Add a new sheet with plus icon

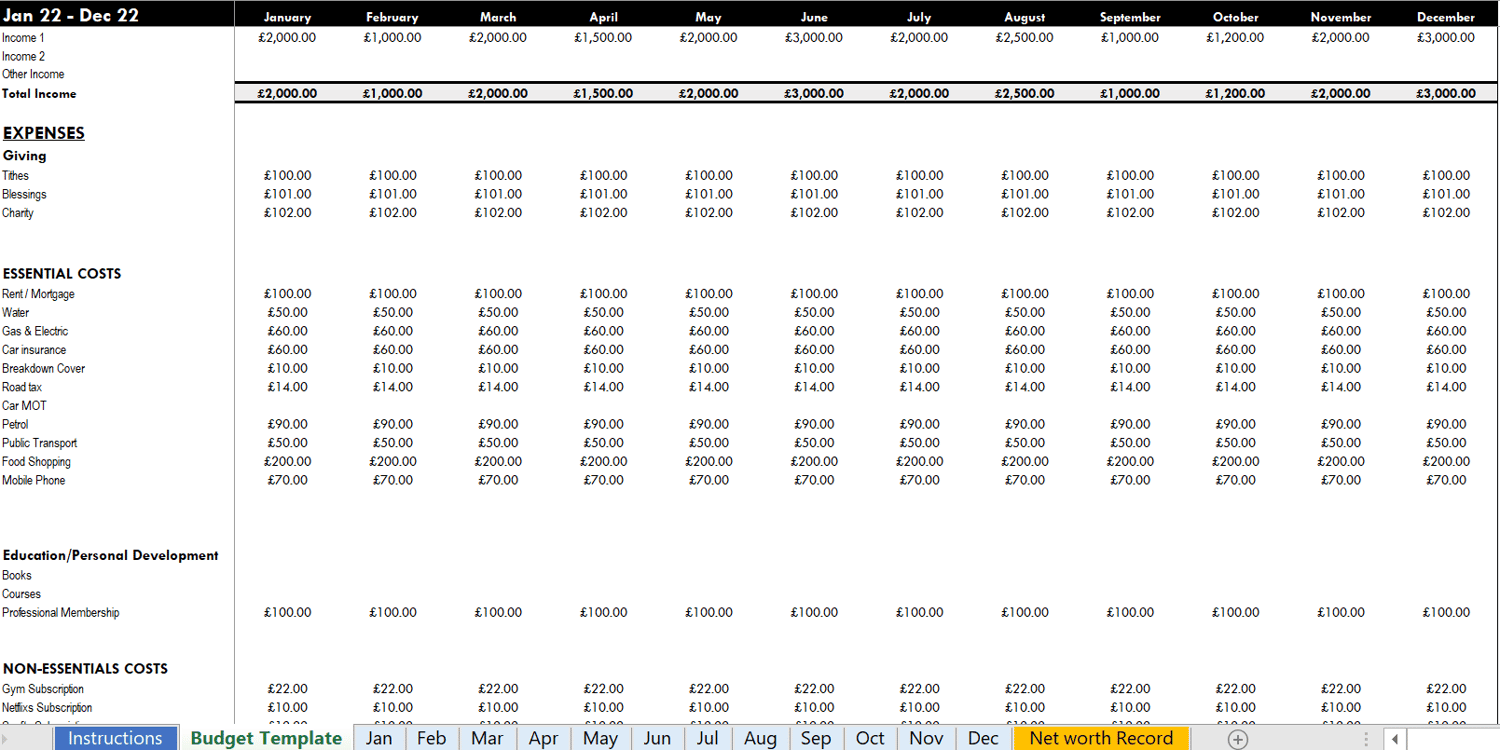[x=1237, y=739]
